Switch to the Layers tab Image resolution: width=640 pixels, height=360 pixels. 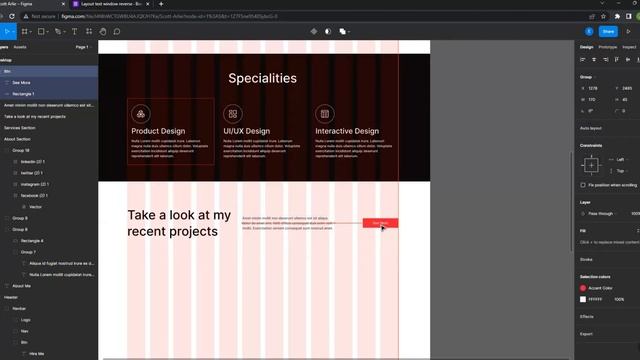coord(4,47)
